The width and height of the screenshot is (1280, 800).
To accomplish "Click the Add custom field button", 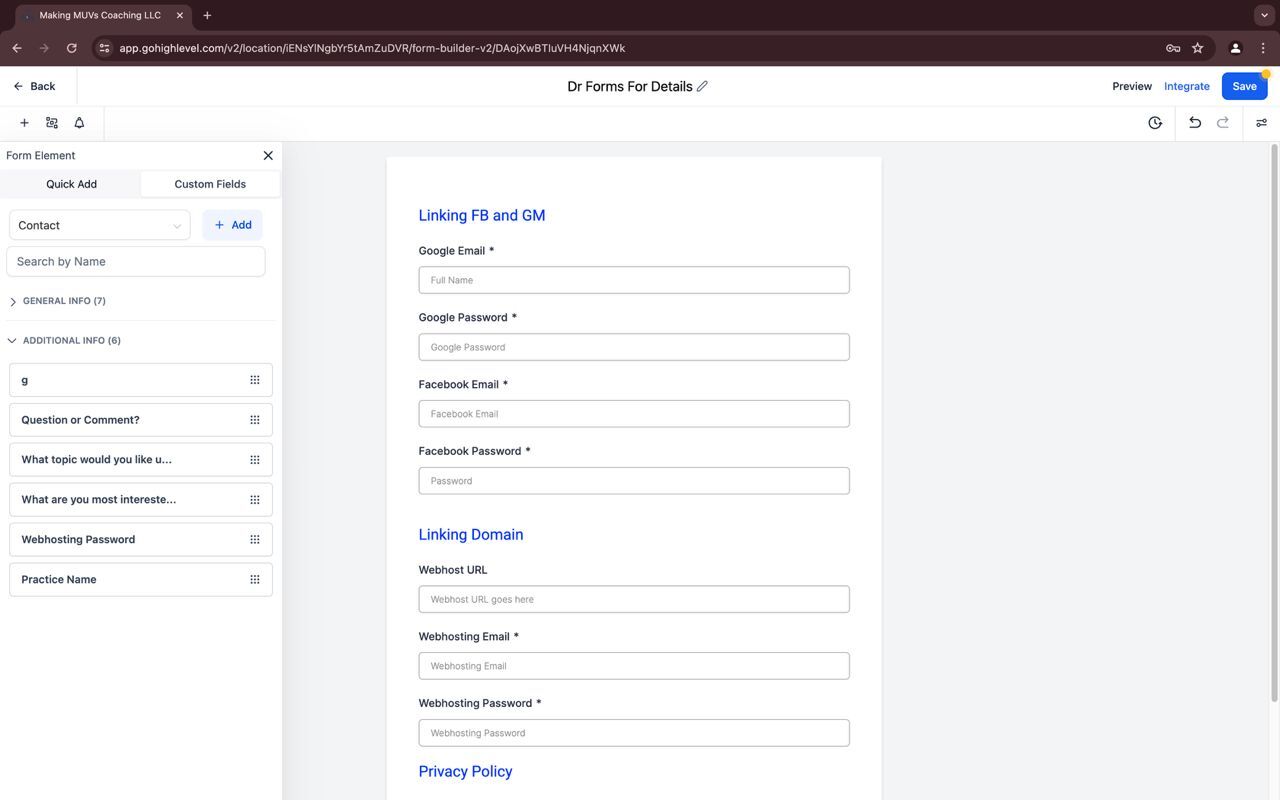I will (x=232, y=225).
